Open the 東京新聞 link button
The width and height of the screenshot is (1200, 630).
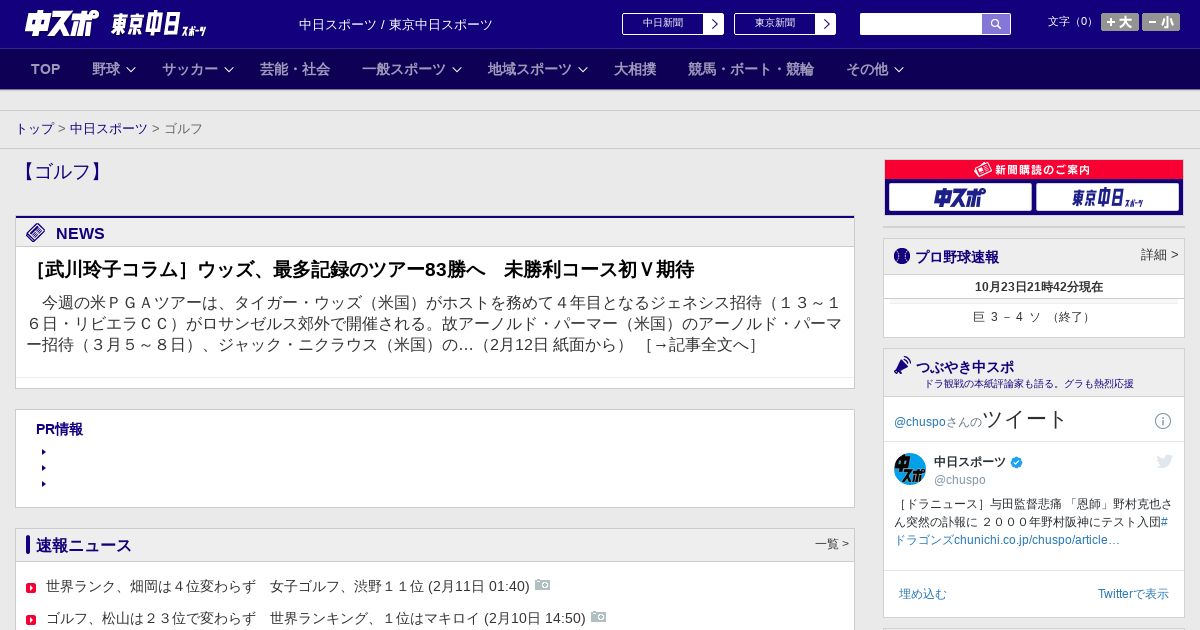click(775, 24)
